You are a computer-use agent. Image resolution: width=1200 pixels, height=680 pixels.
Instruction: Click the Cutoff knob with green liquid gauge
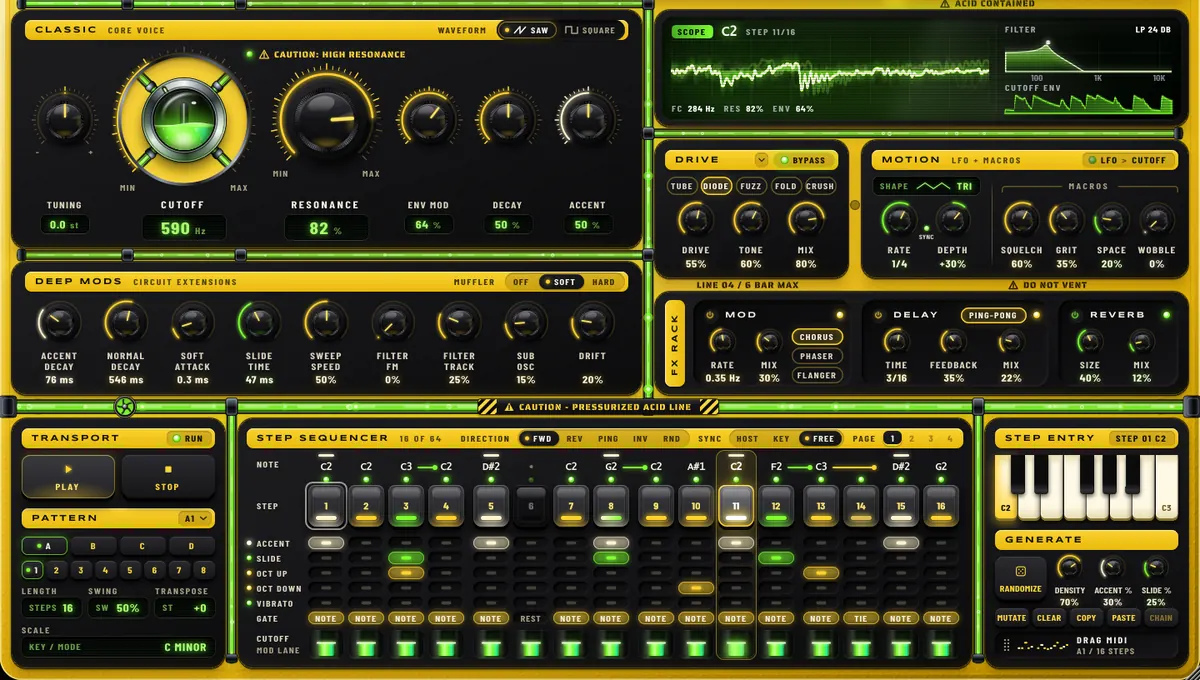(182, 119)
